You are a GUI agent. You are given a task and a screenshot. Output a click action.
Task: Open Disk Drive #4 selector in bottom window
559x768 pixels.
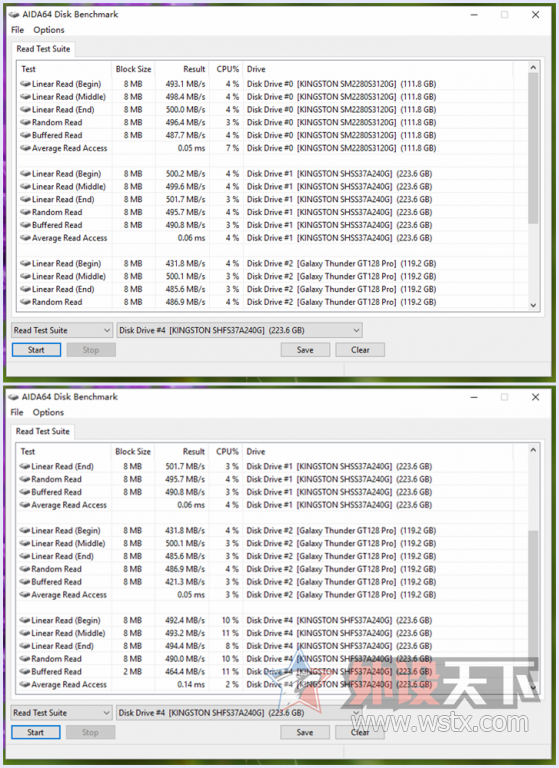239,713
